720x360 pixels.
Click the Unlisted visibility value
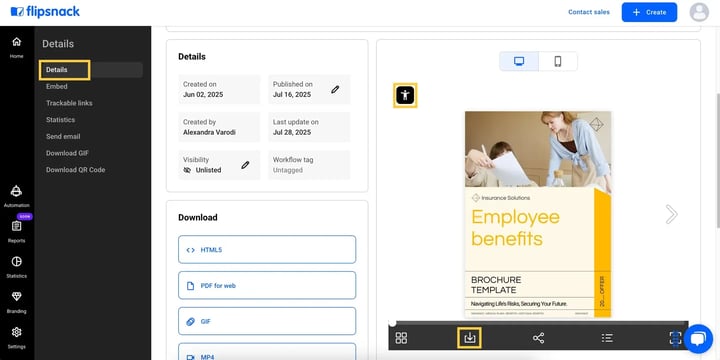point(208,170)
